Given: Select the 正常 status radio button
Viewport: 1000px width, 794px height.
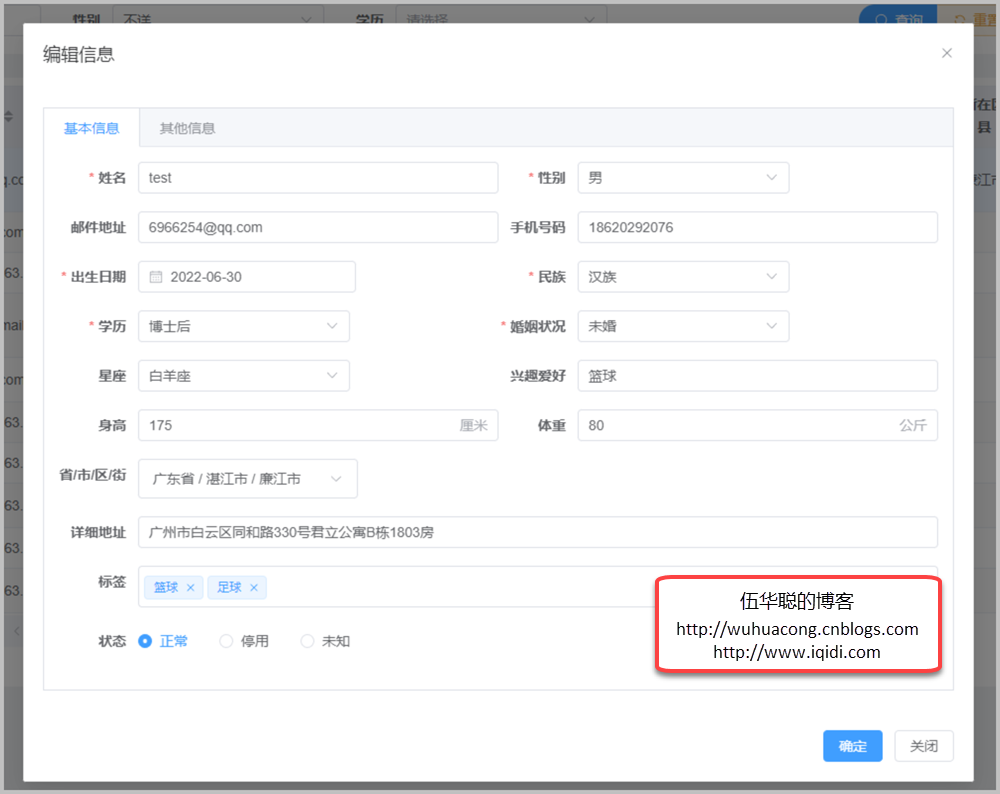Looking at the screenshot, I should tap(145, 641).
